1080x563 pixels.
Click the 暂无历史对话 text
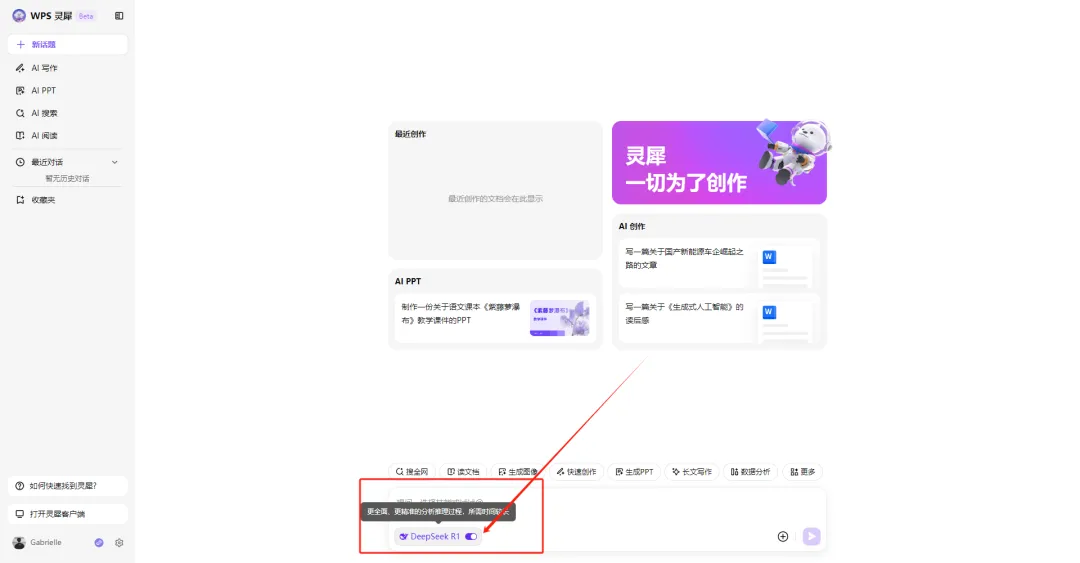pos(68,178)
